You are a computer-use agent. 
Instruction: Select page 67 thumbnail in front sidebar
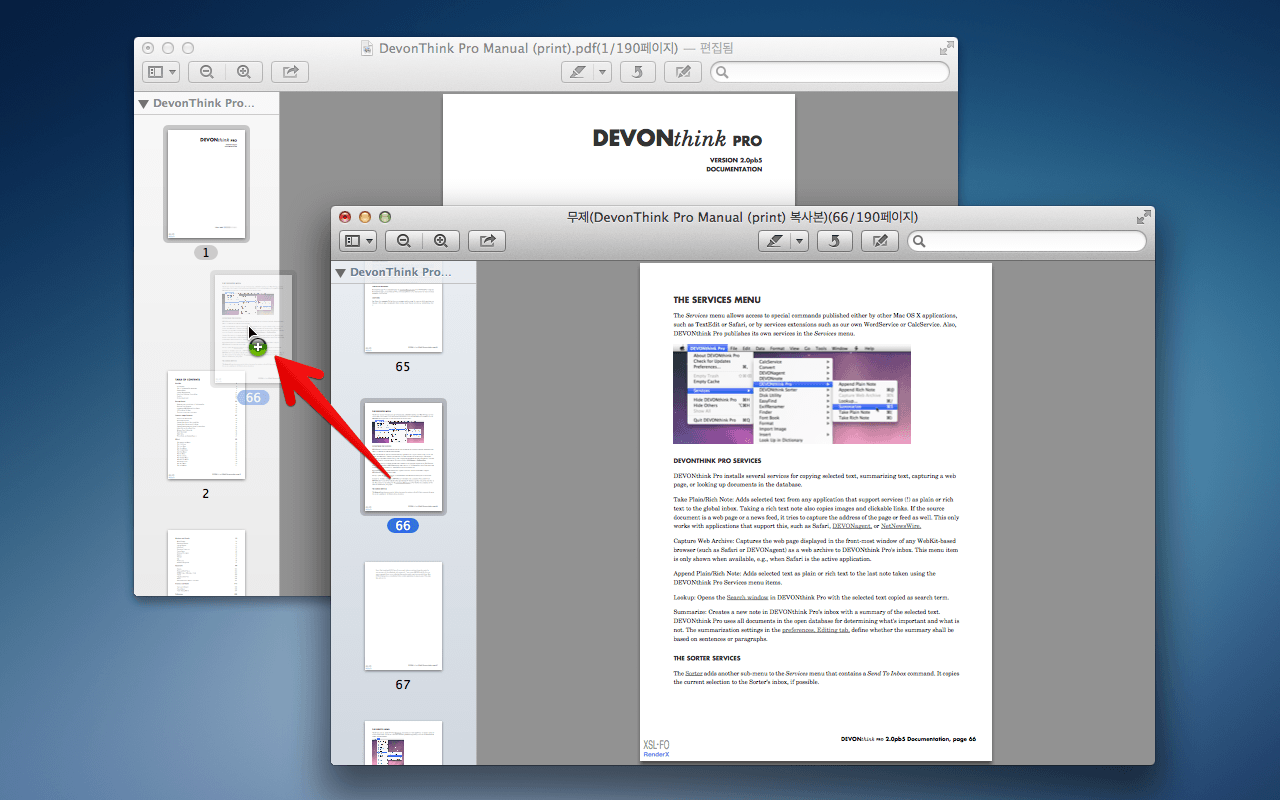pyautogui.click(x=403, y=616)
